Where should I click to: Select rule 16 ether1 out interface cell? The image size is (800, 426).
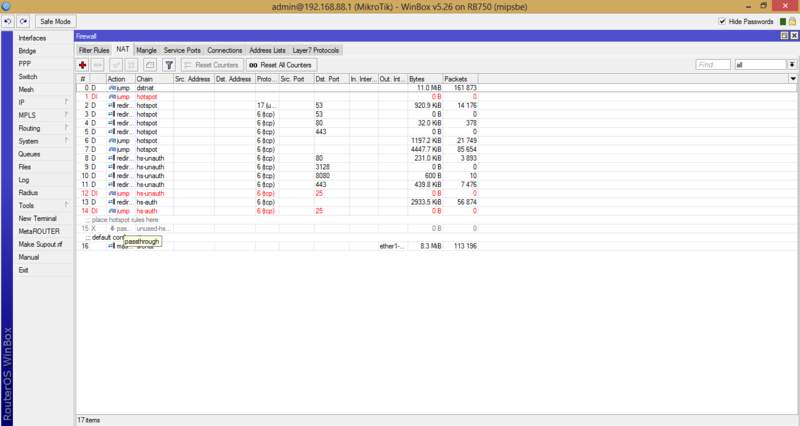(x=392, y=246)
